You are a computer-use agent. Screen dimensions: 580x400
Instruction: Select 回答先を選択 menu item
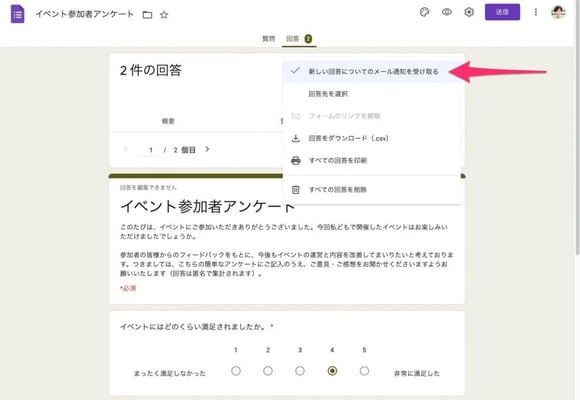(372, 94)
